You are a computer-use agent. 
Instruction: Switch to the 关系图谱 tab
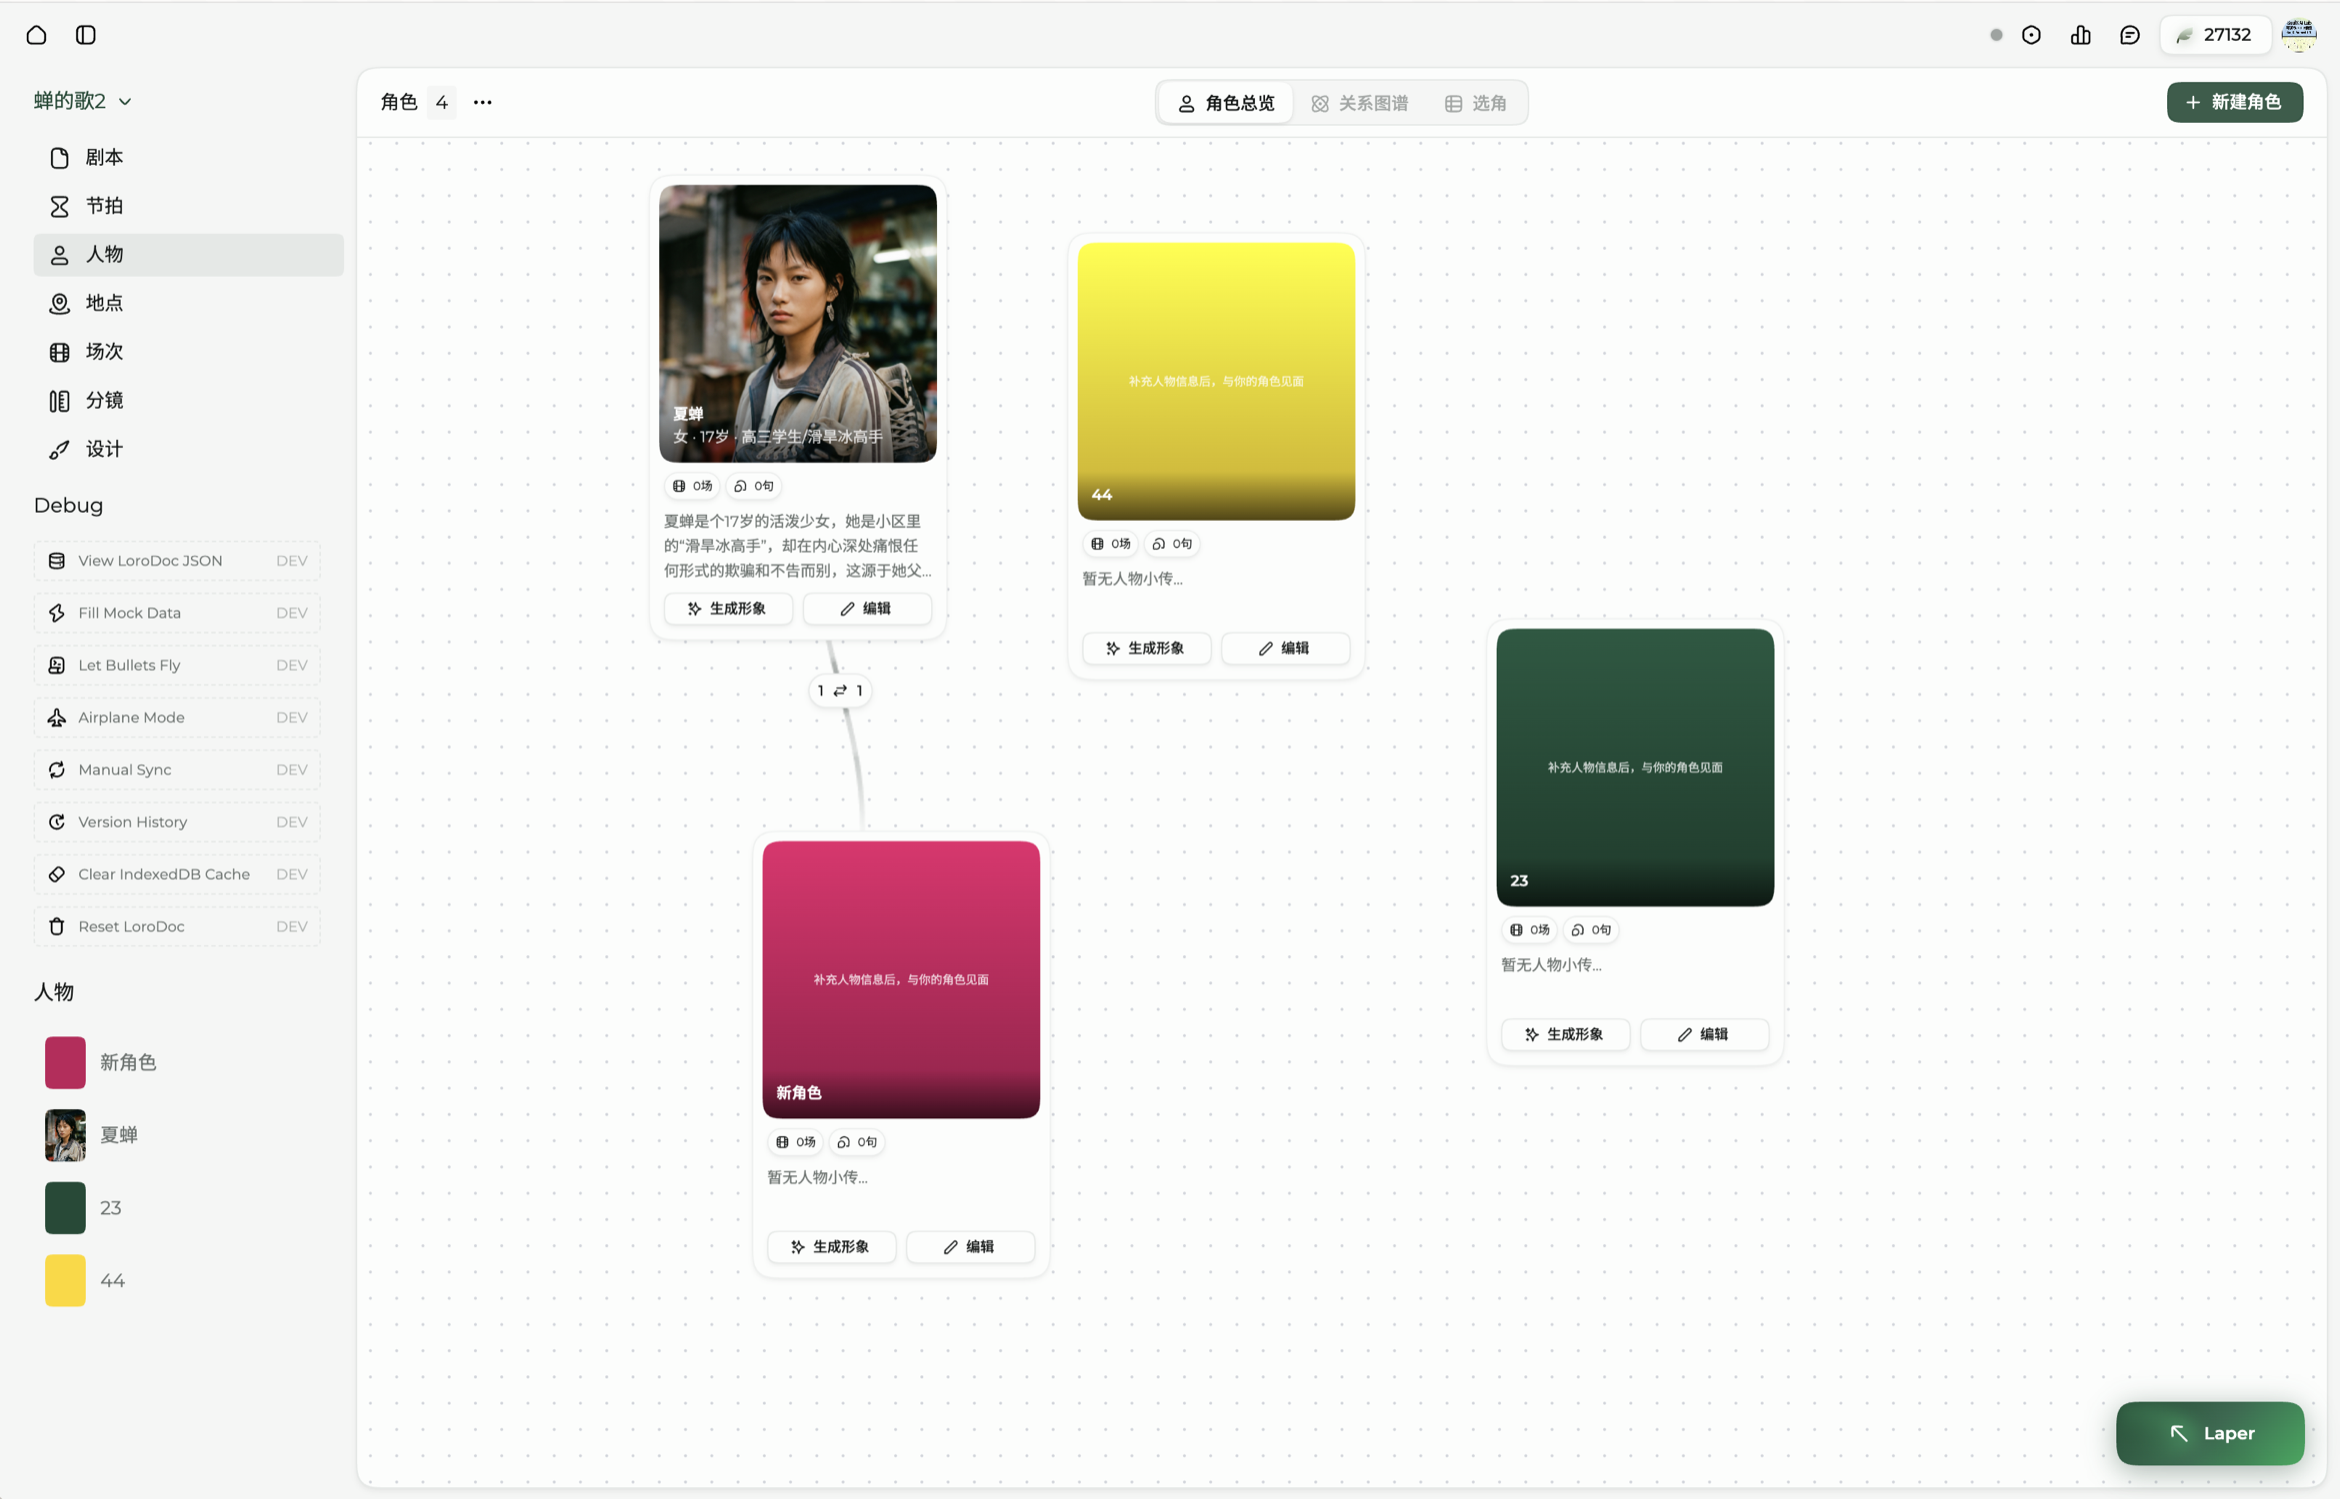coord(1360,103)
